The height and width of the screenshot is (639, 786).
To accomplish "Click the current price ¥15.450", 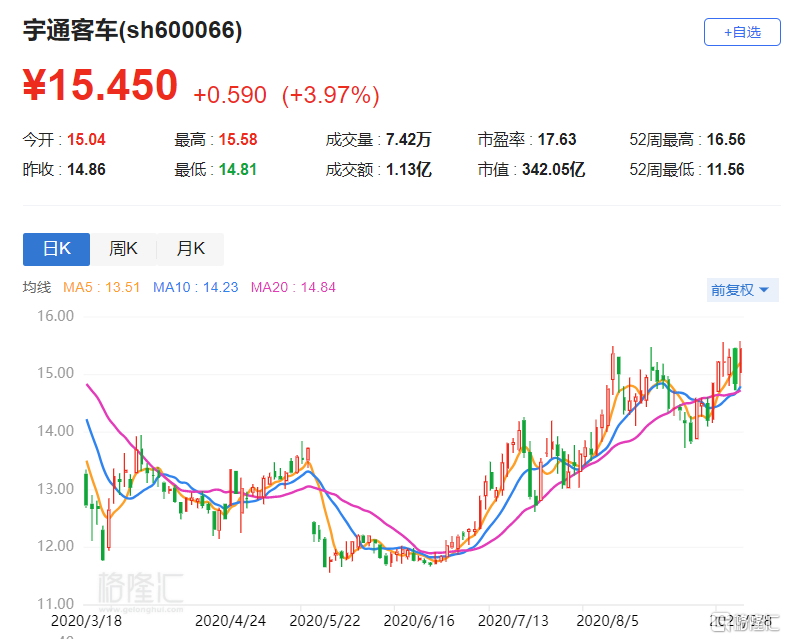I will point(100,85).
